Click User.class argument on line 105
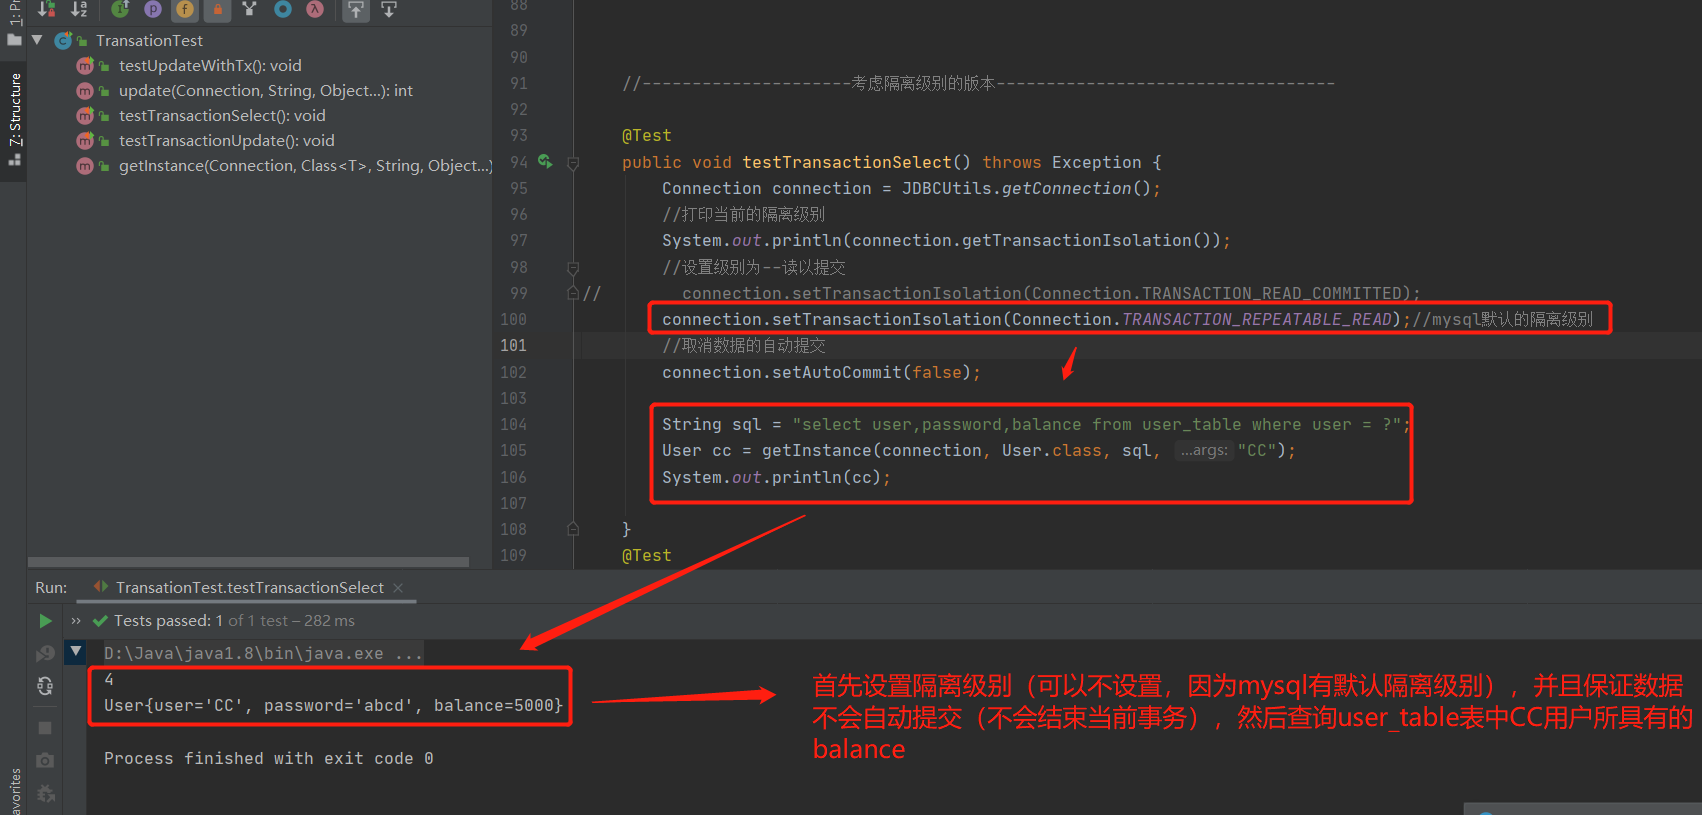 [x=1052, y=450]
